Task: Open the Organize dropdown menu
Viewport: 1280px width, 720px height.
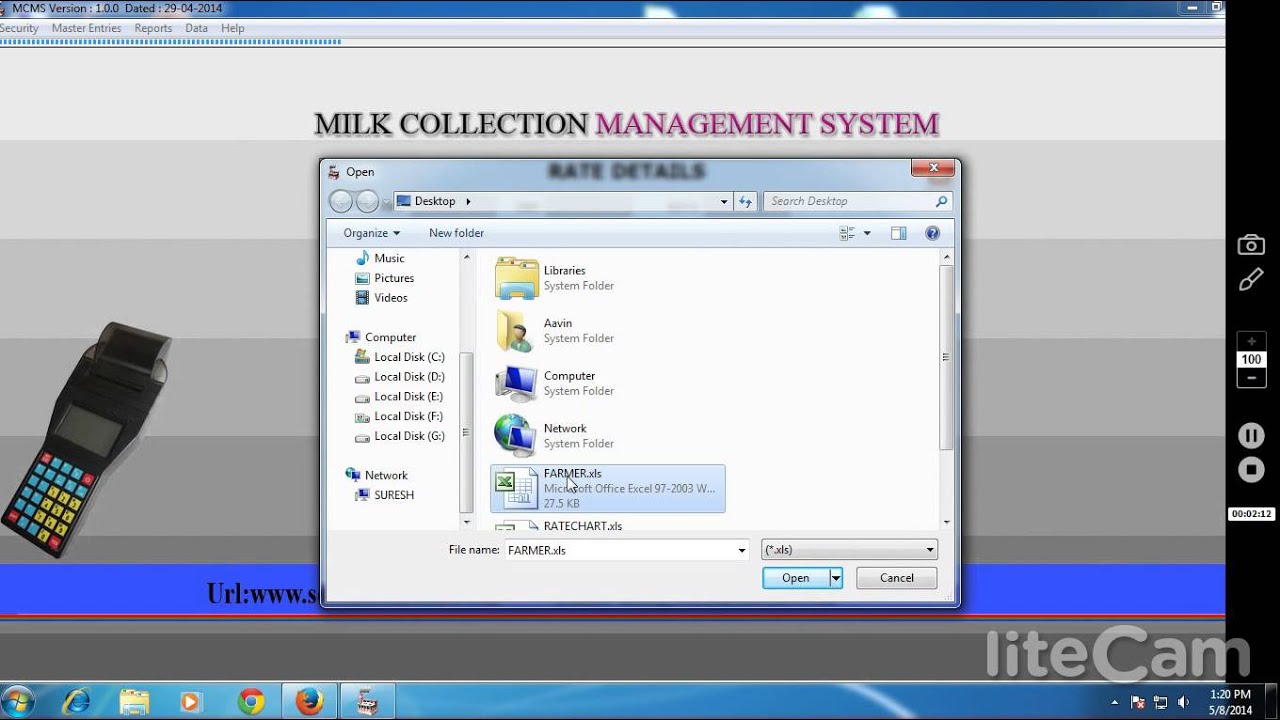Action: [371, 233]
